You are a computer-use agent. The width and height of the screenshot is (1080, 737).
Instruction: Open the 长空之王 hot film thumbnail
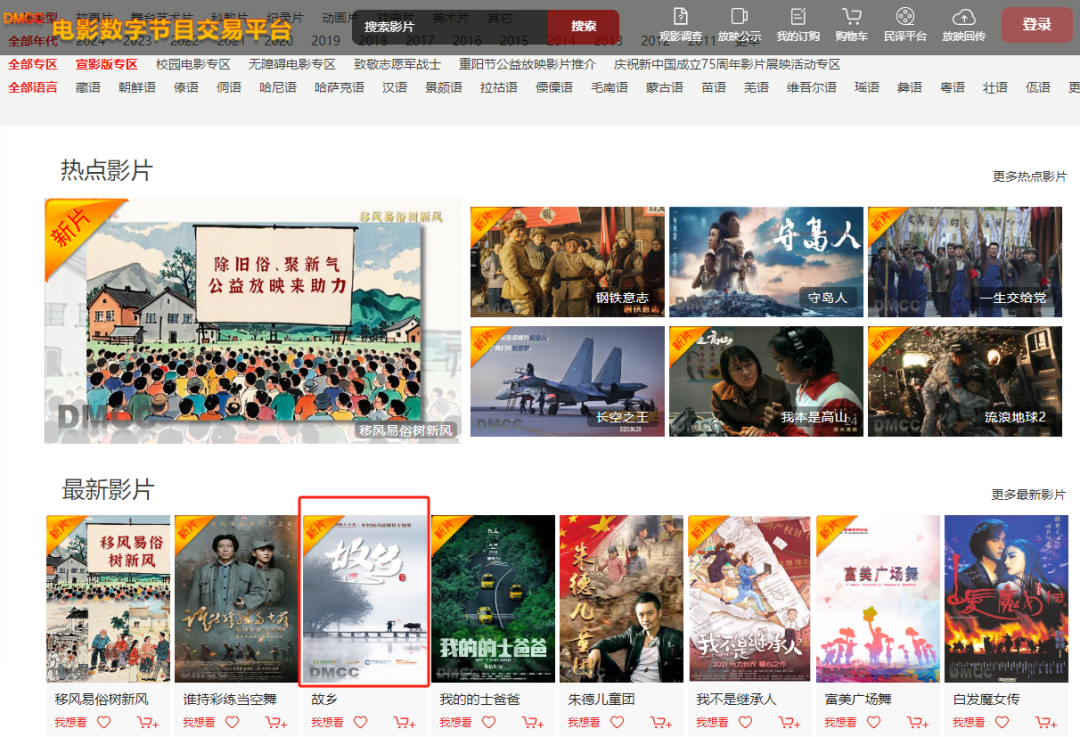[567, 382]
